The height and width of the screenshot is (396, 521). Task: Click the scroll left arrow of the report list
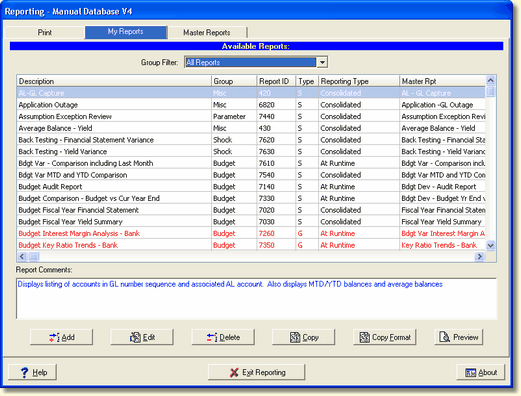(22, 256)
